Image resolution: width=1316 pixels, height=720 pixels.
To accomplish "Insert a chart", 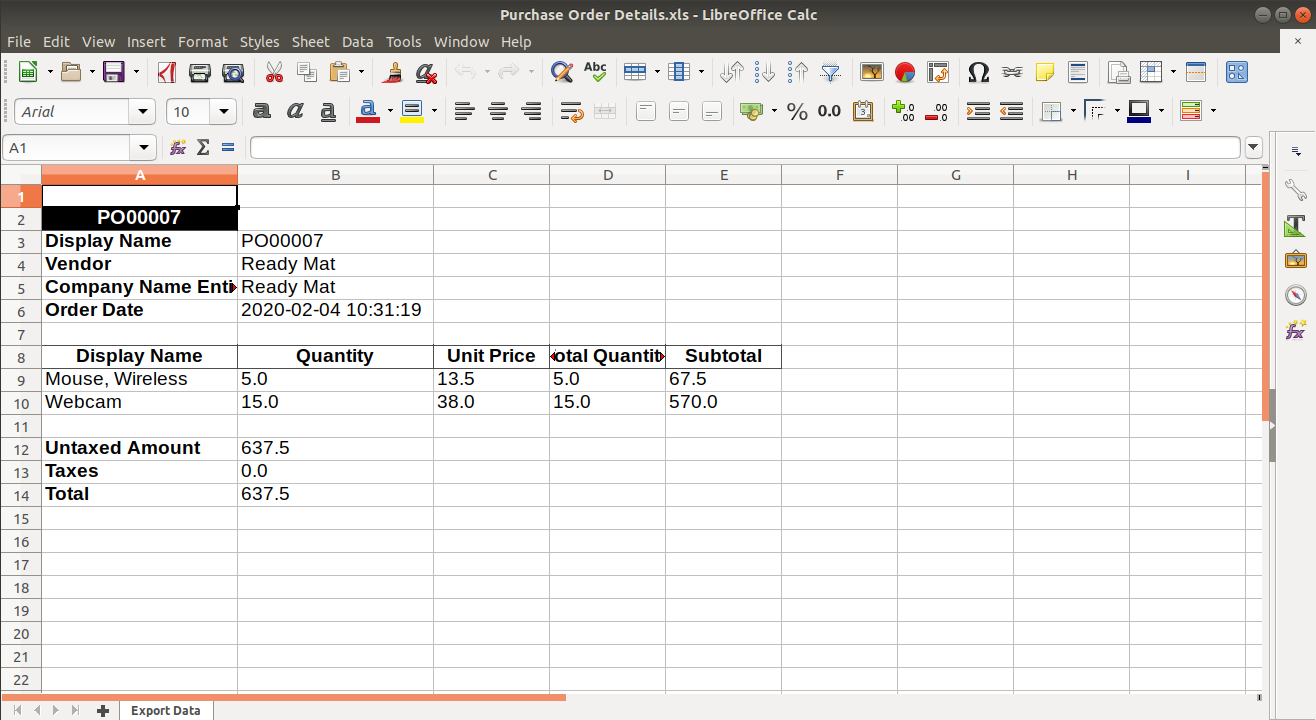I will pos(905,72).
